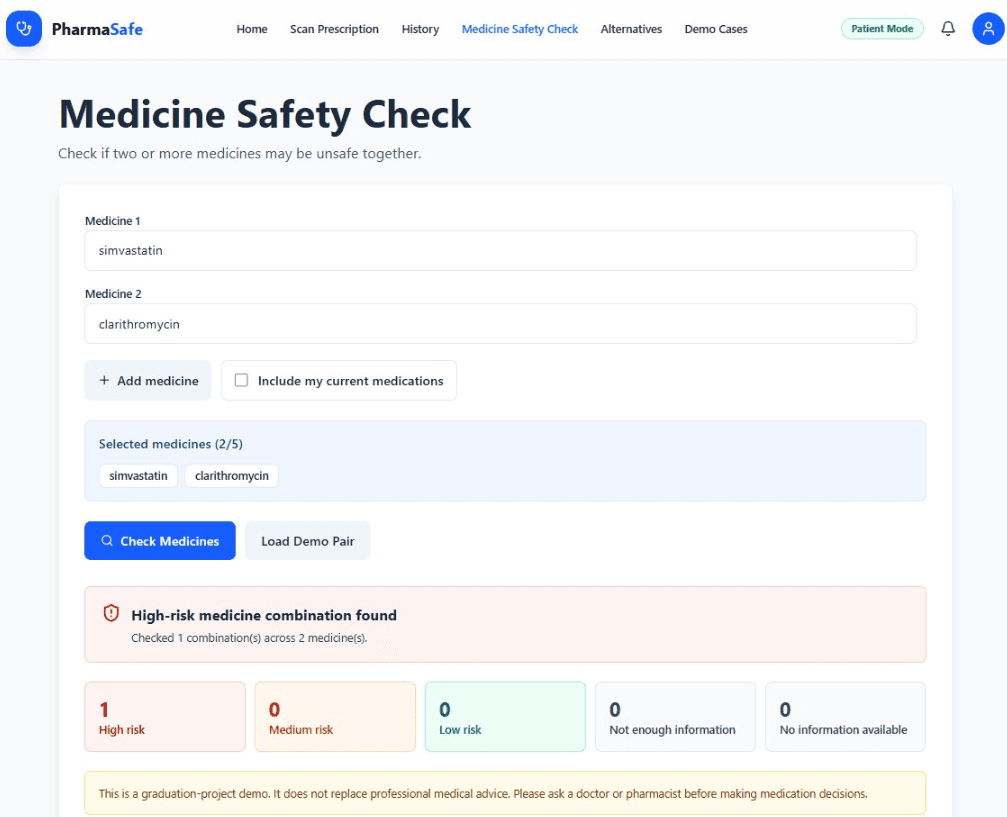Click the 'Medicine 1' field label

pyautogui.click(x=112, y=221)
